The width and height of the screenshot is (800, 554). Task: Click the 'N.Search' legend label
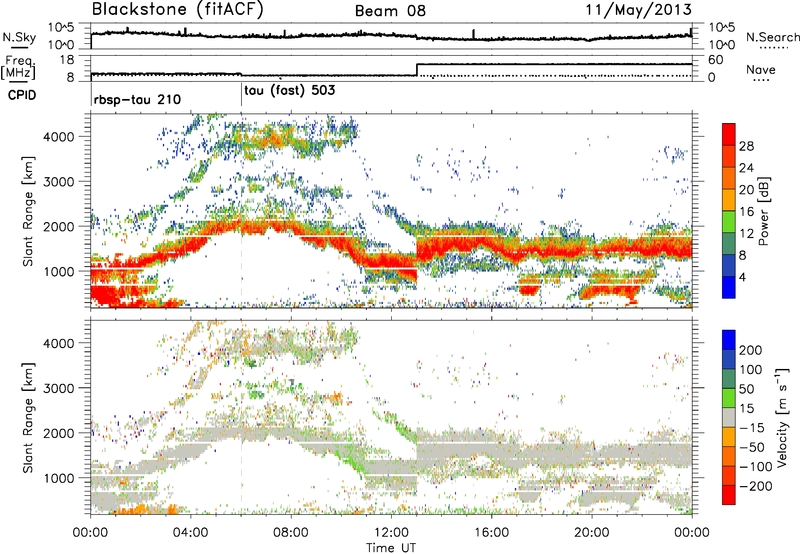pos(772,37)
